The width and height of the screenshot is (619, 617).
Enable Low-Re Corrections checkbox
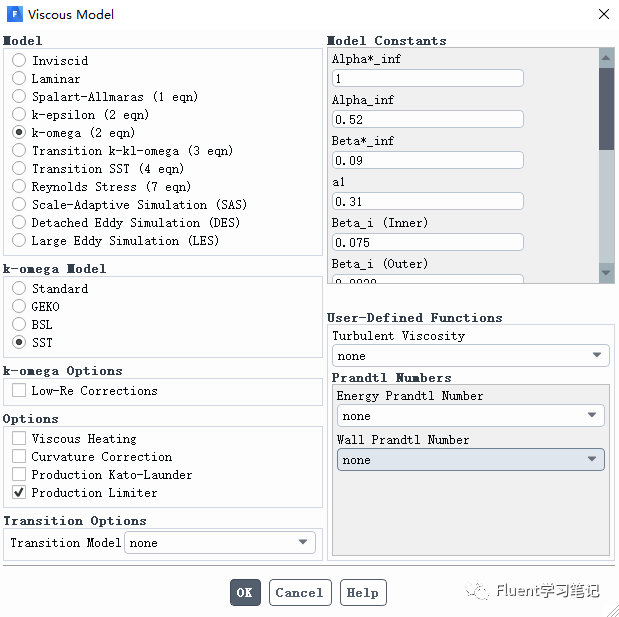coord(19,391)
